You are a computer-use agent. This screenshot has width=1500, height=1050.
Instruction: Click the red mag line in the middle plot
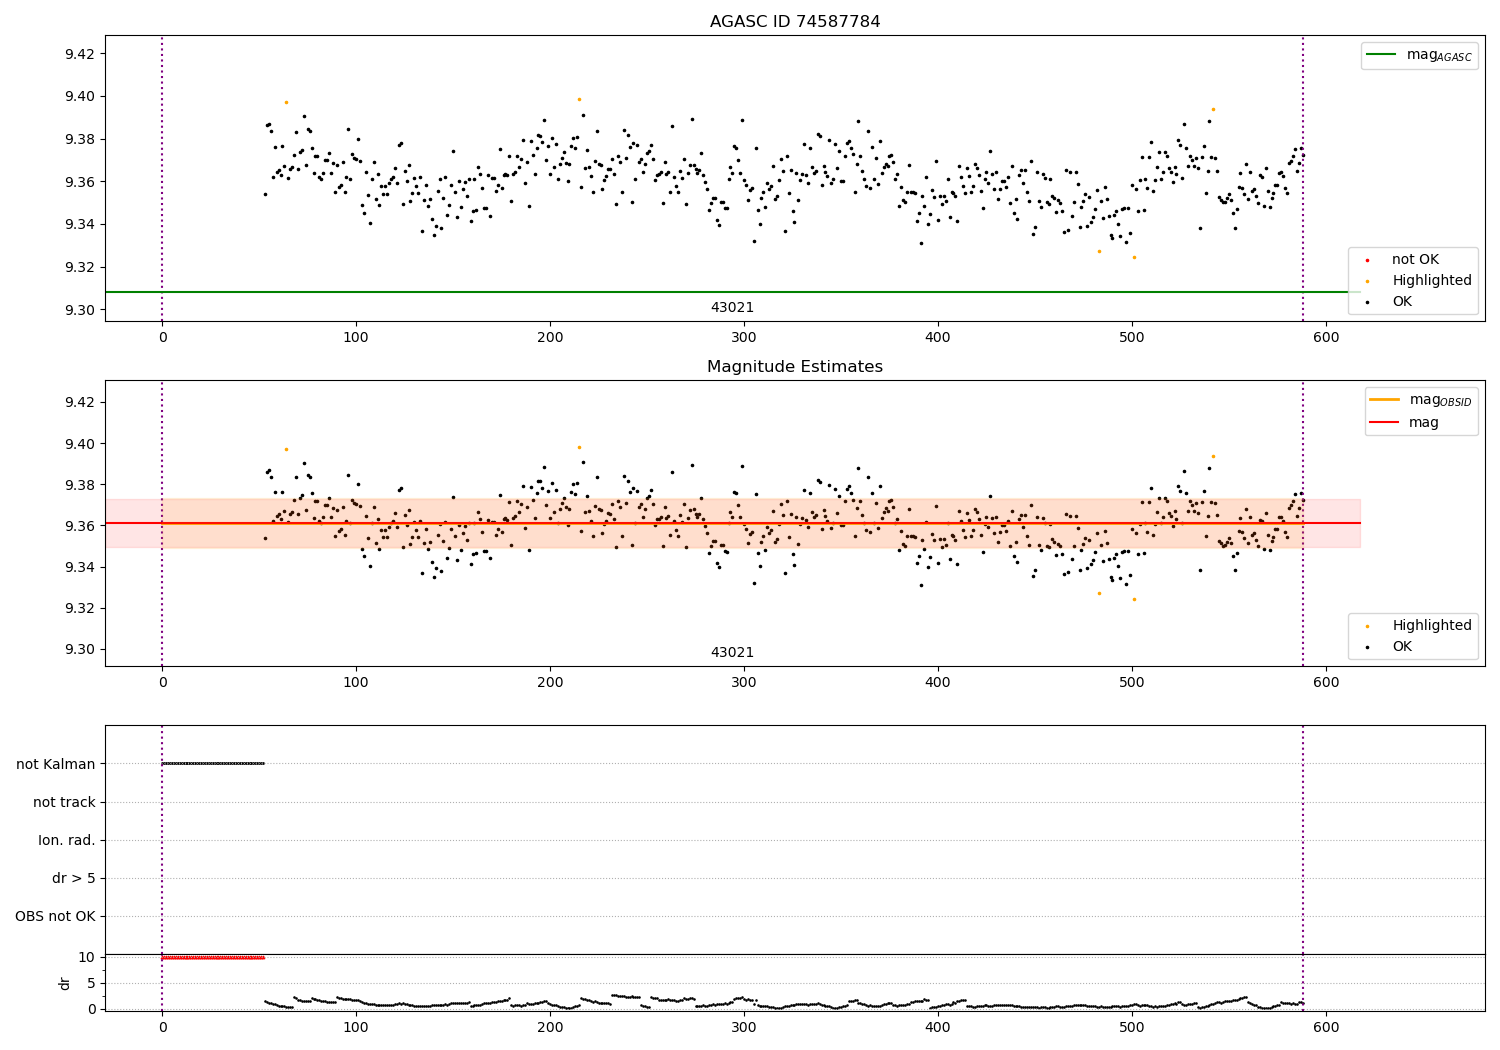(732, 523)
